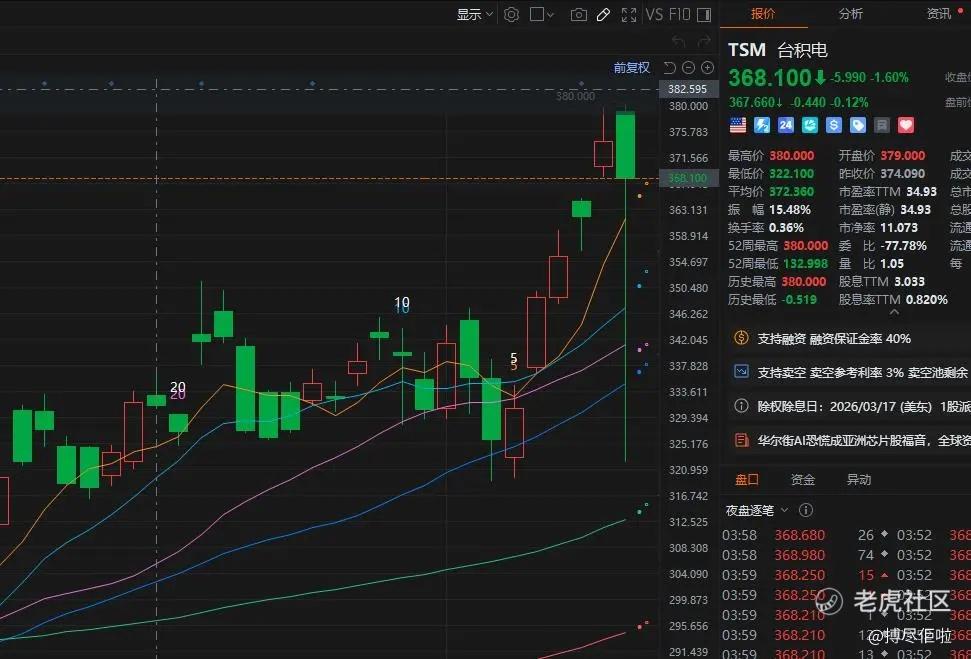This screenshot has width=971, height=659.
Task: Switch to the 分析 tab
Action: [850, 14]
